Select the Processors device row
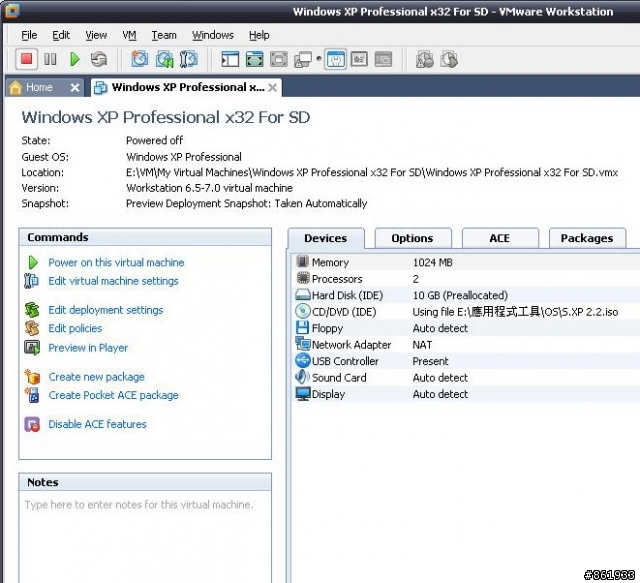640x583 pixels. [466, 279]
